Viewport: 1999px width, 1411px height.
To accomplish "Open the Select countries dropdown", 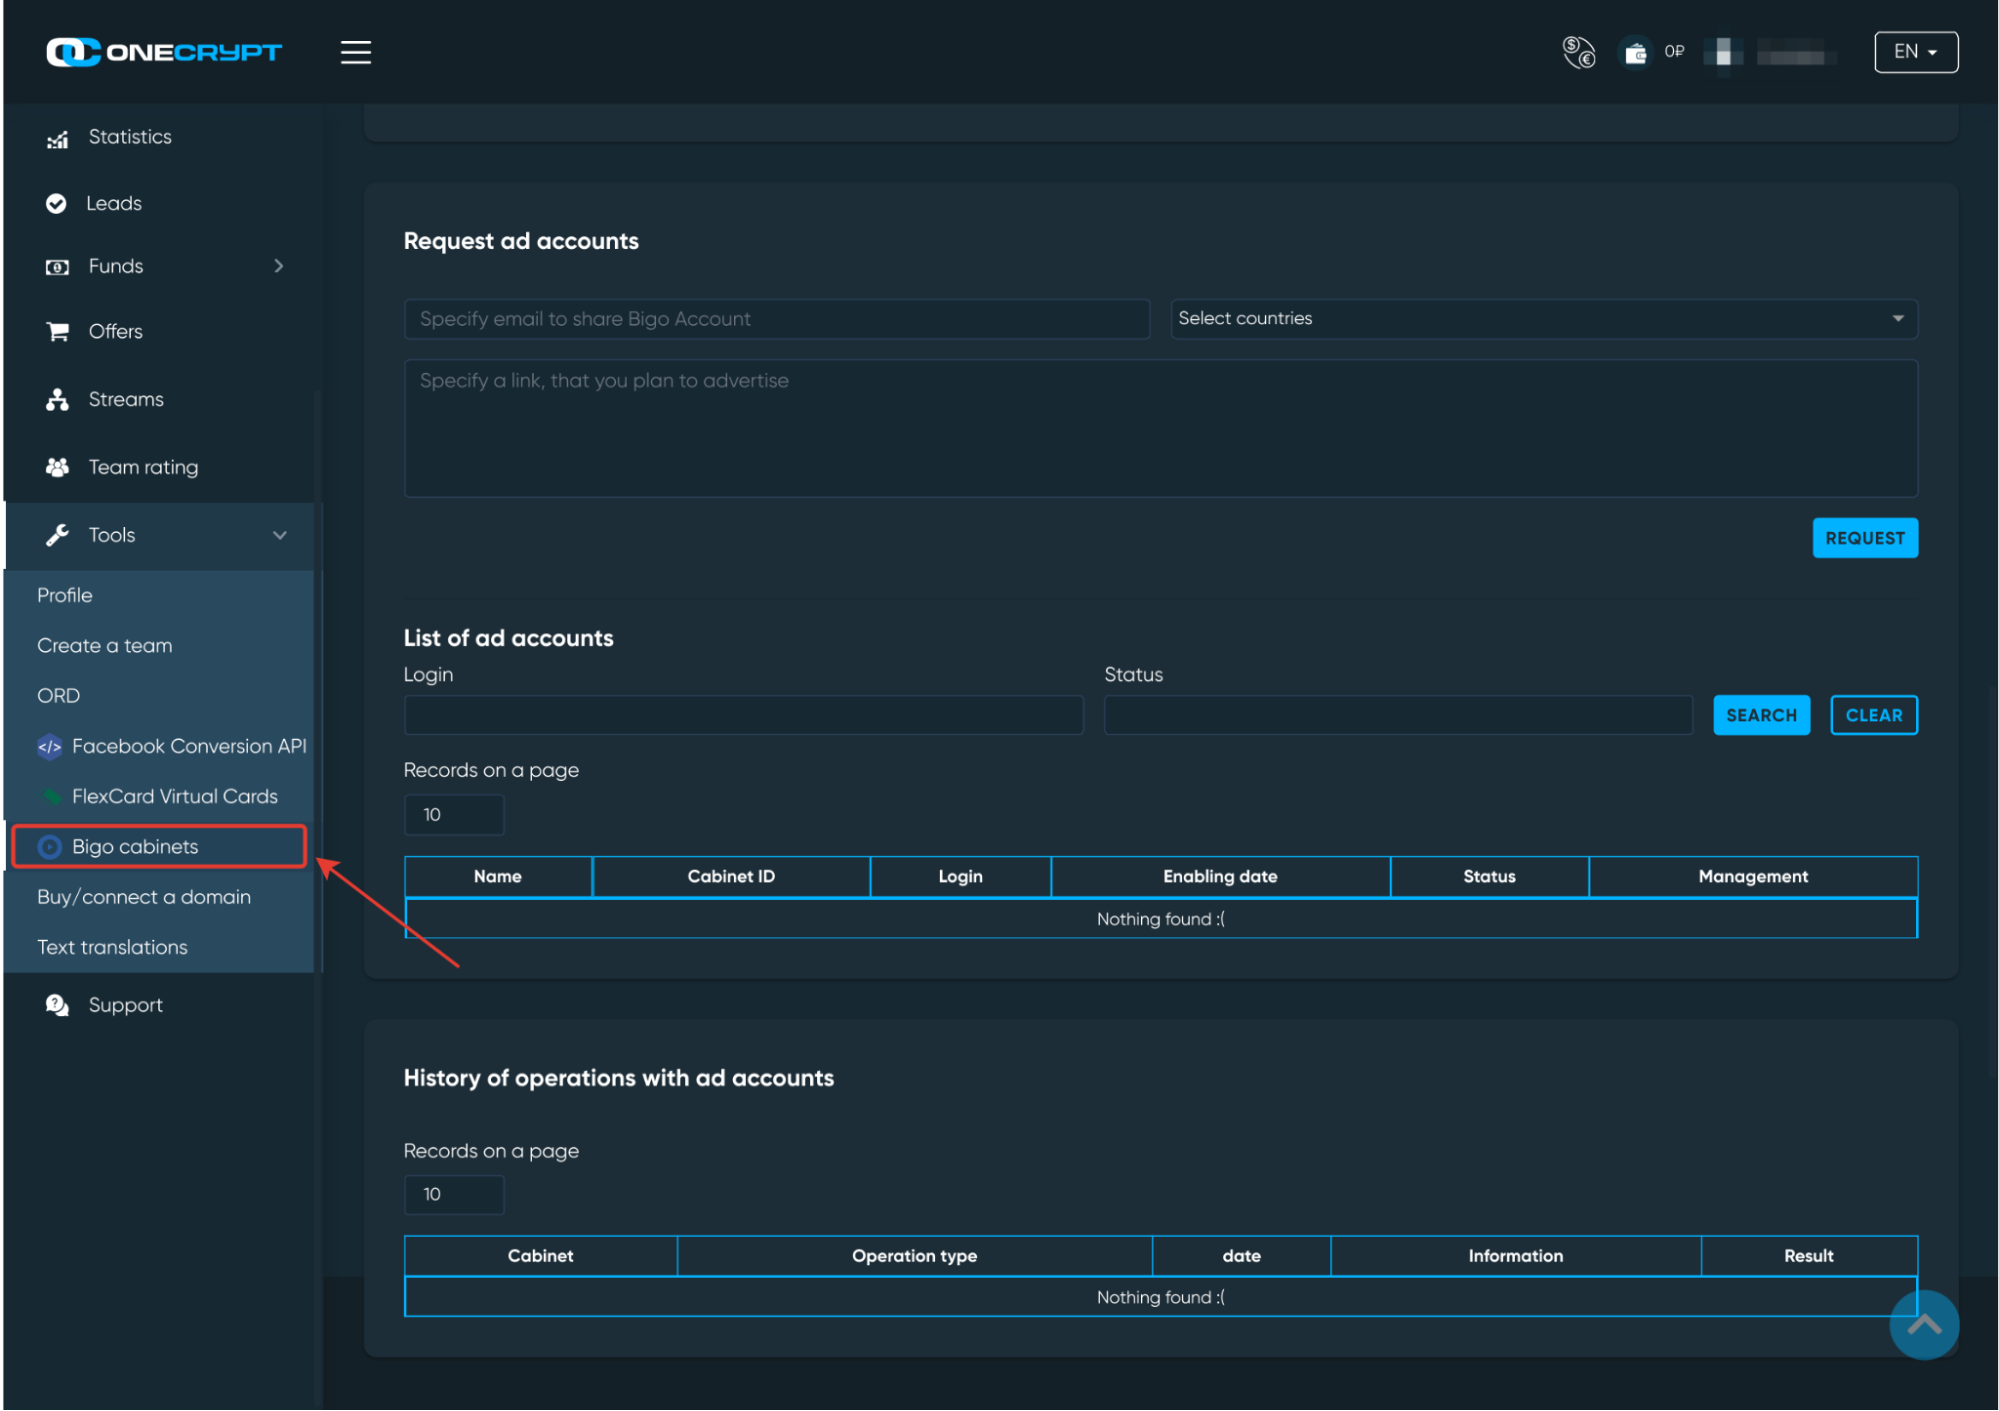I will pos(1544,319).
